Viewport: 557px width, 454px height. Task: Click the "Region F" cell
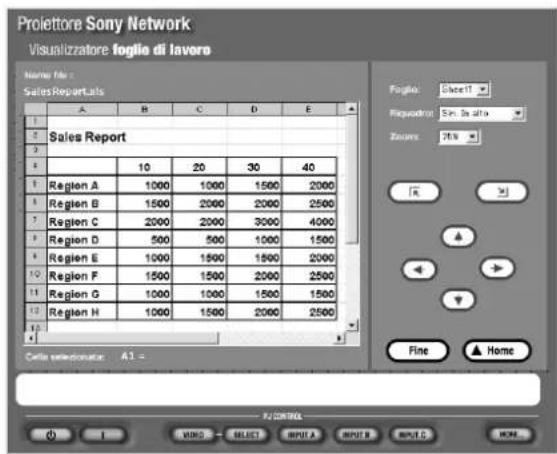[x=82, y=276]
